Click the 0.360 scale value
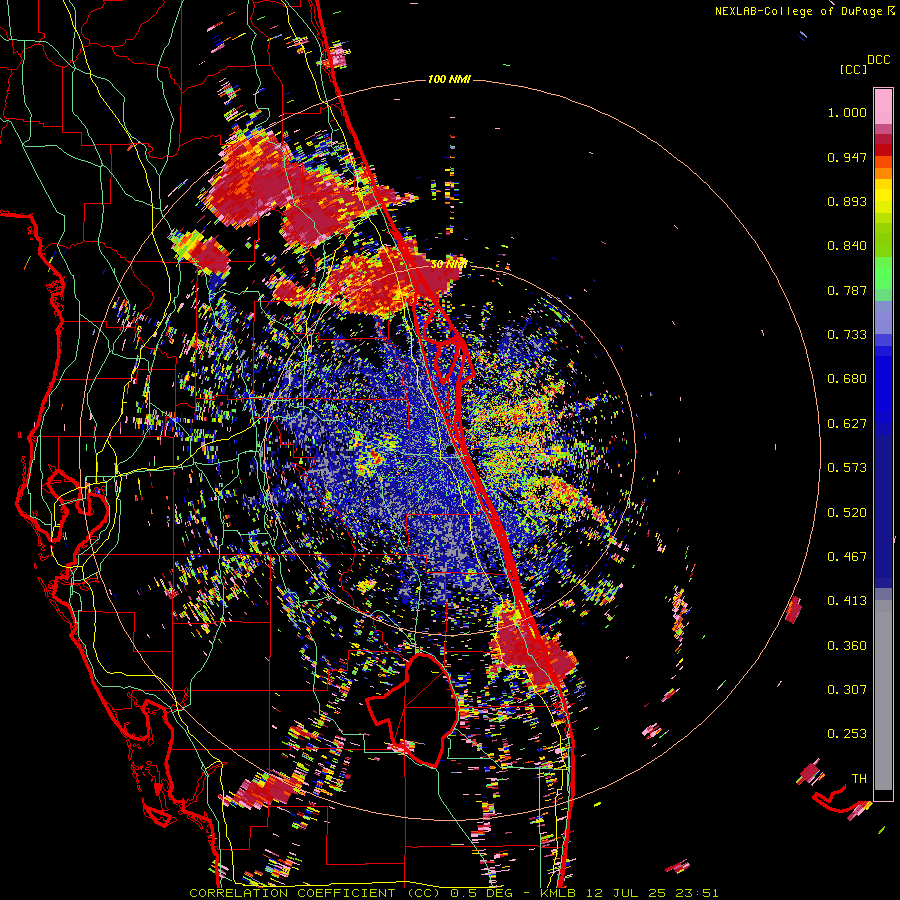Viewport: 900px width, 900px height. tap(847, 646)
